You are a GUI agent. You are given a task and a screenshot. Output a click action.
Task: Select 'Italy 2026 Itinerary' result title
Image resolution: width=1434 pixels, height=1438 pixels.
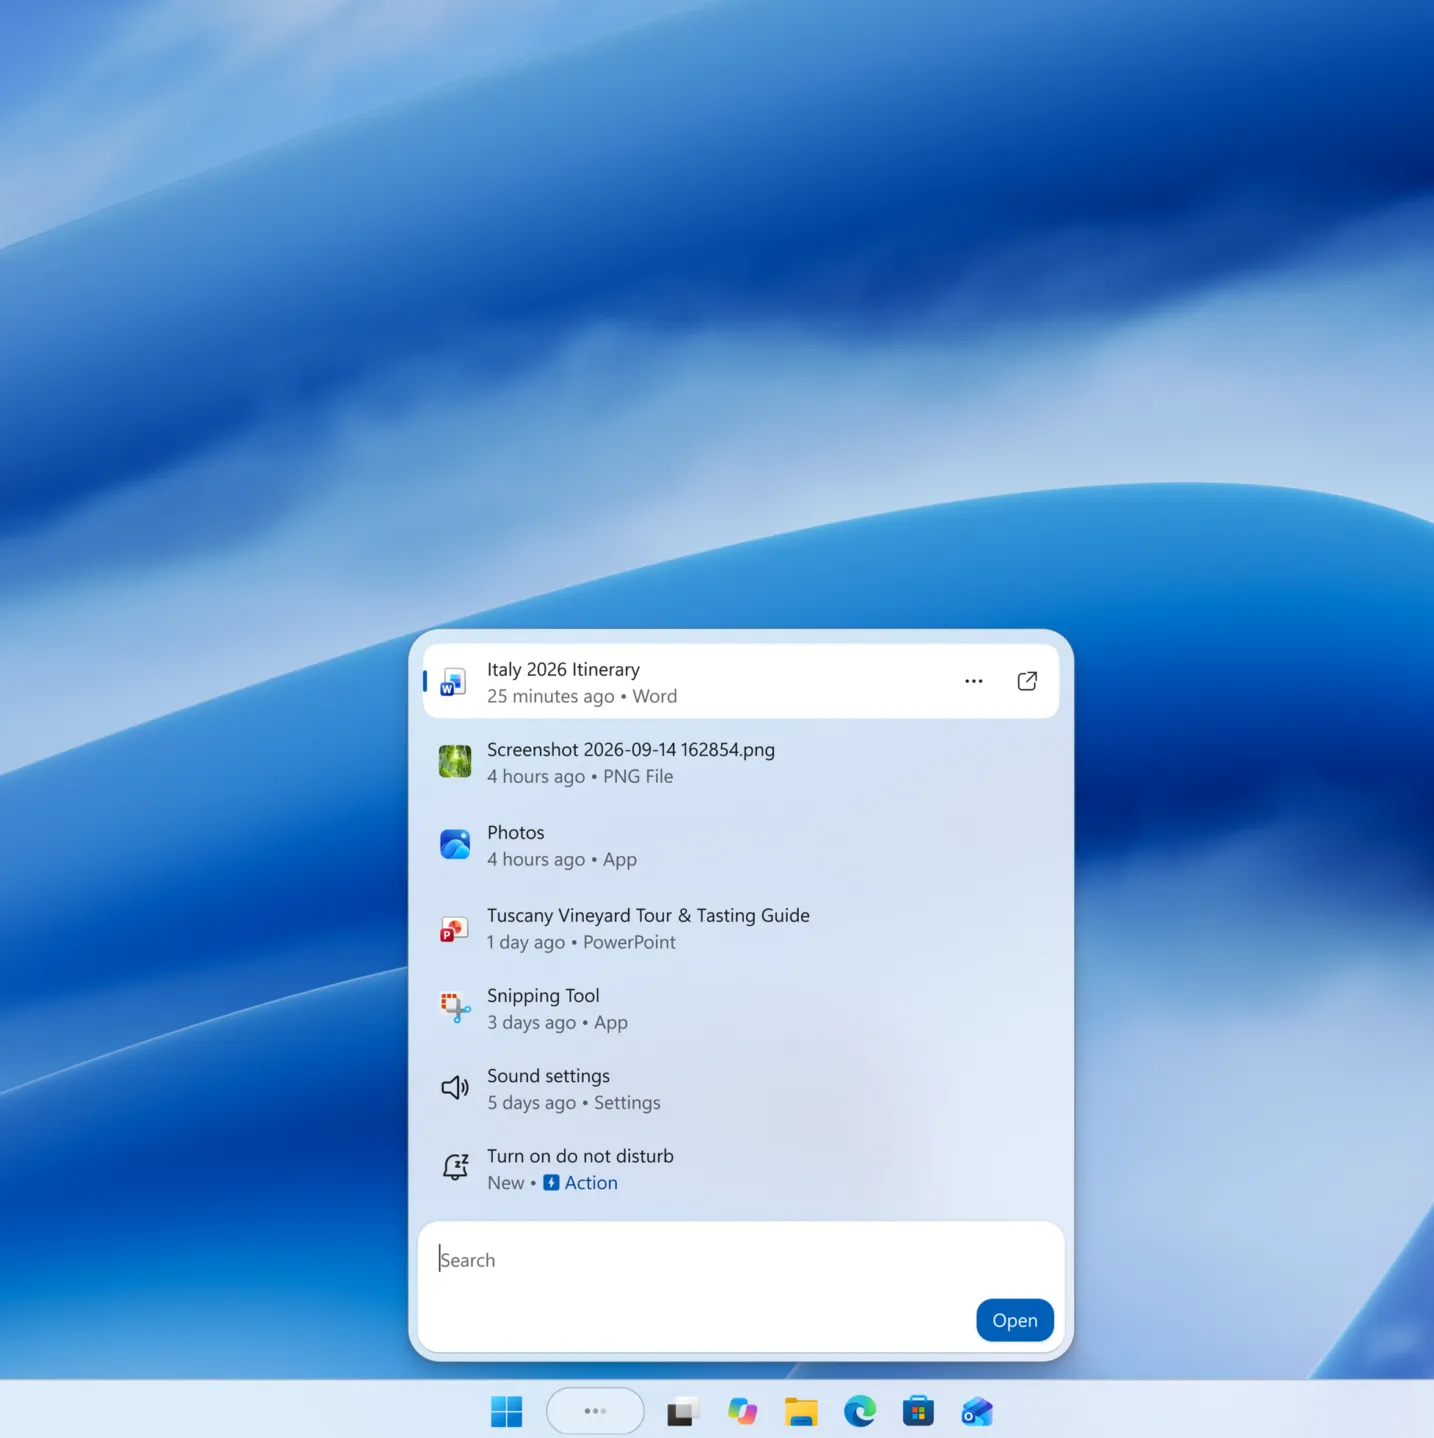(563, 669)
